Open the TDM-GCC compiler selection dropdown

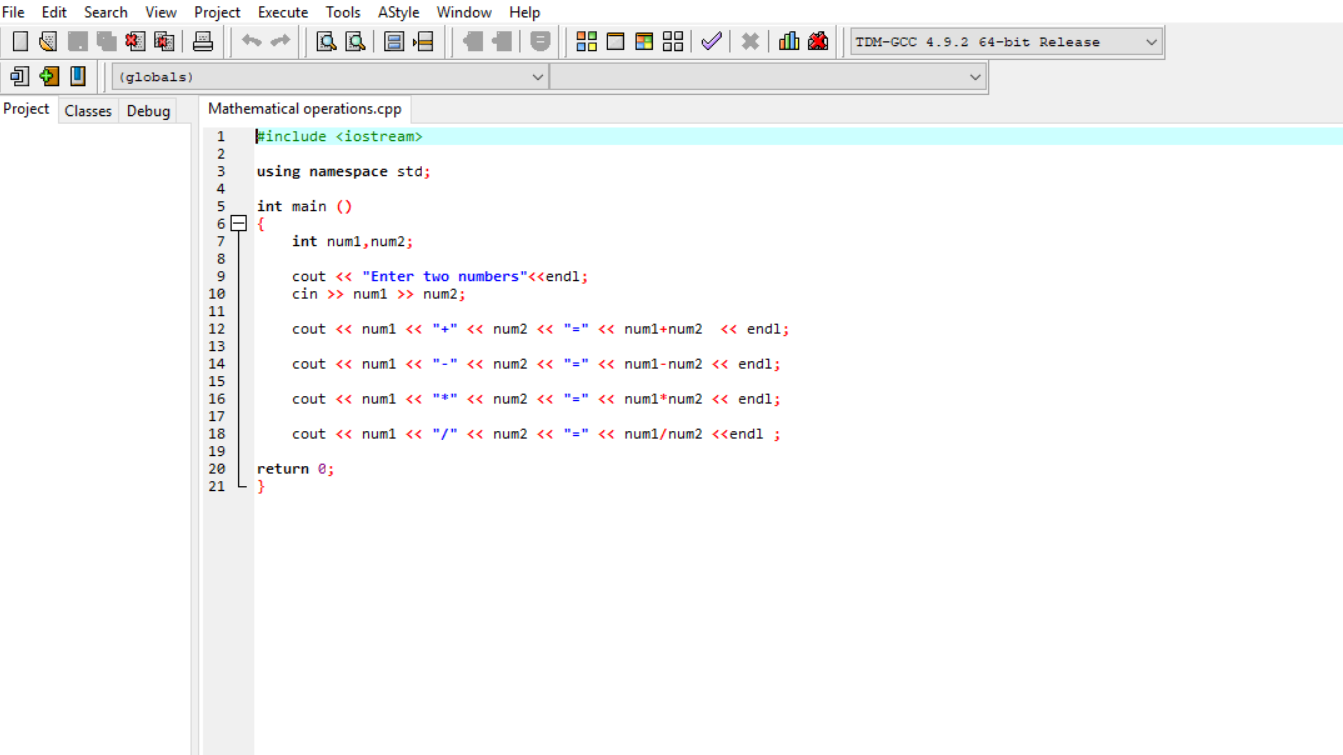tap(1151, 42)
